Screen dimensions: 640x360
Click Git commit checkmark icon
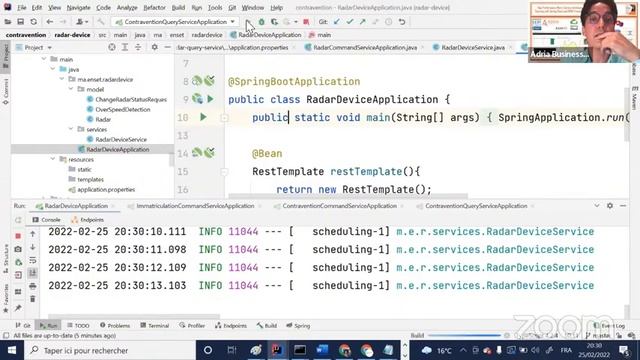click(349, 22)
